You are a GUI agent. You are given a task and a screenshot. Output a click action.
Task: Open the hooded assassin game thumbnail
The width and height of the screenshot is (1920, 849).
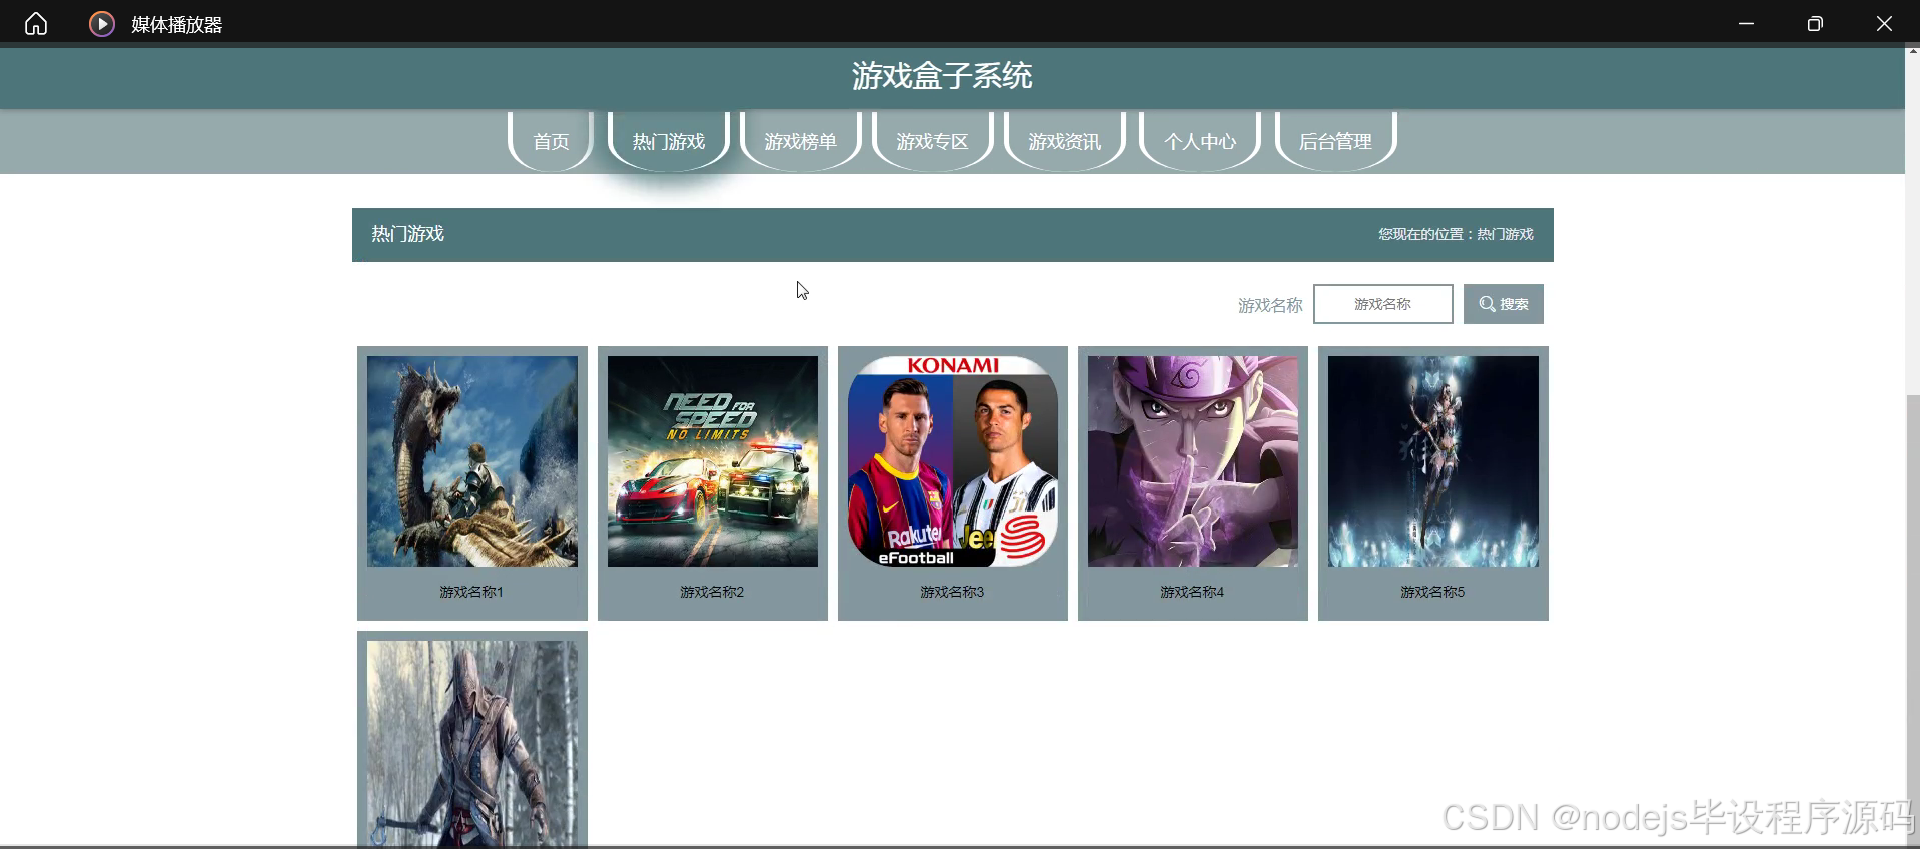(472, 744)
